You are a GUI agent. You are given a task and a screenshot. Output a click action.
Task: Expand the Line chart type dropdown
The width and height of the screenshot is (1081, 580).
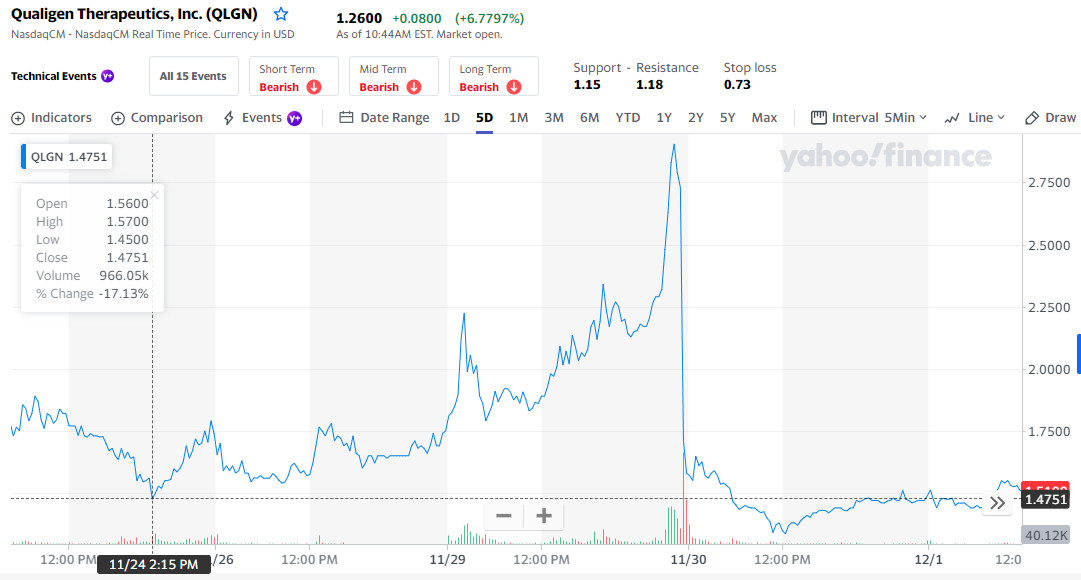click(x=975, y=118)
